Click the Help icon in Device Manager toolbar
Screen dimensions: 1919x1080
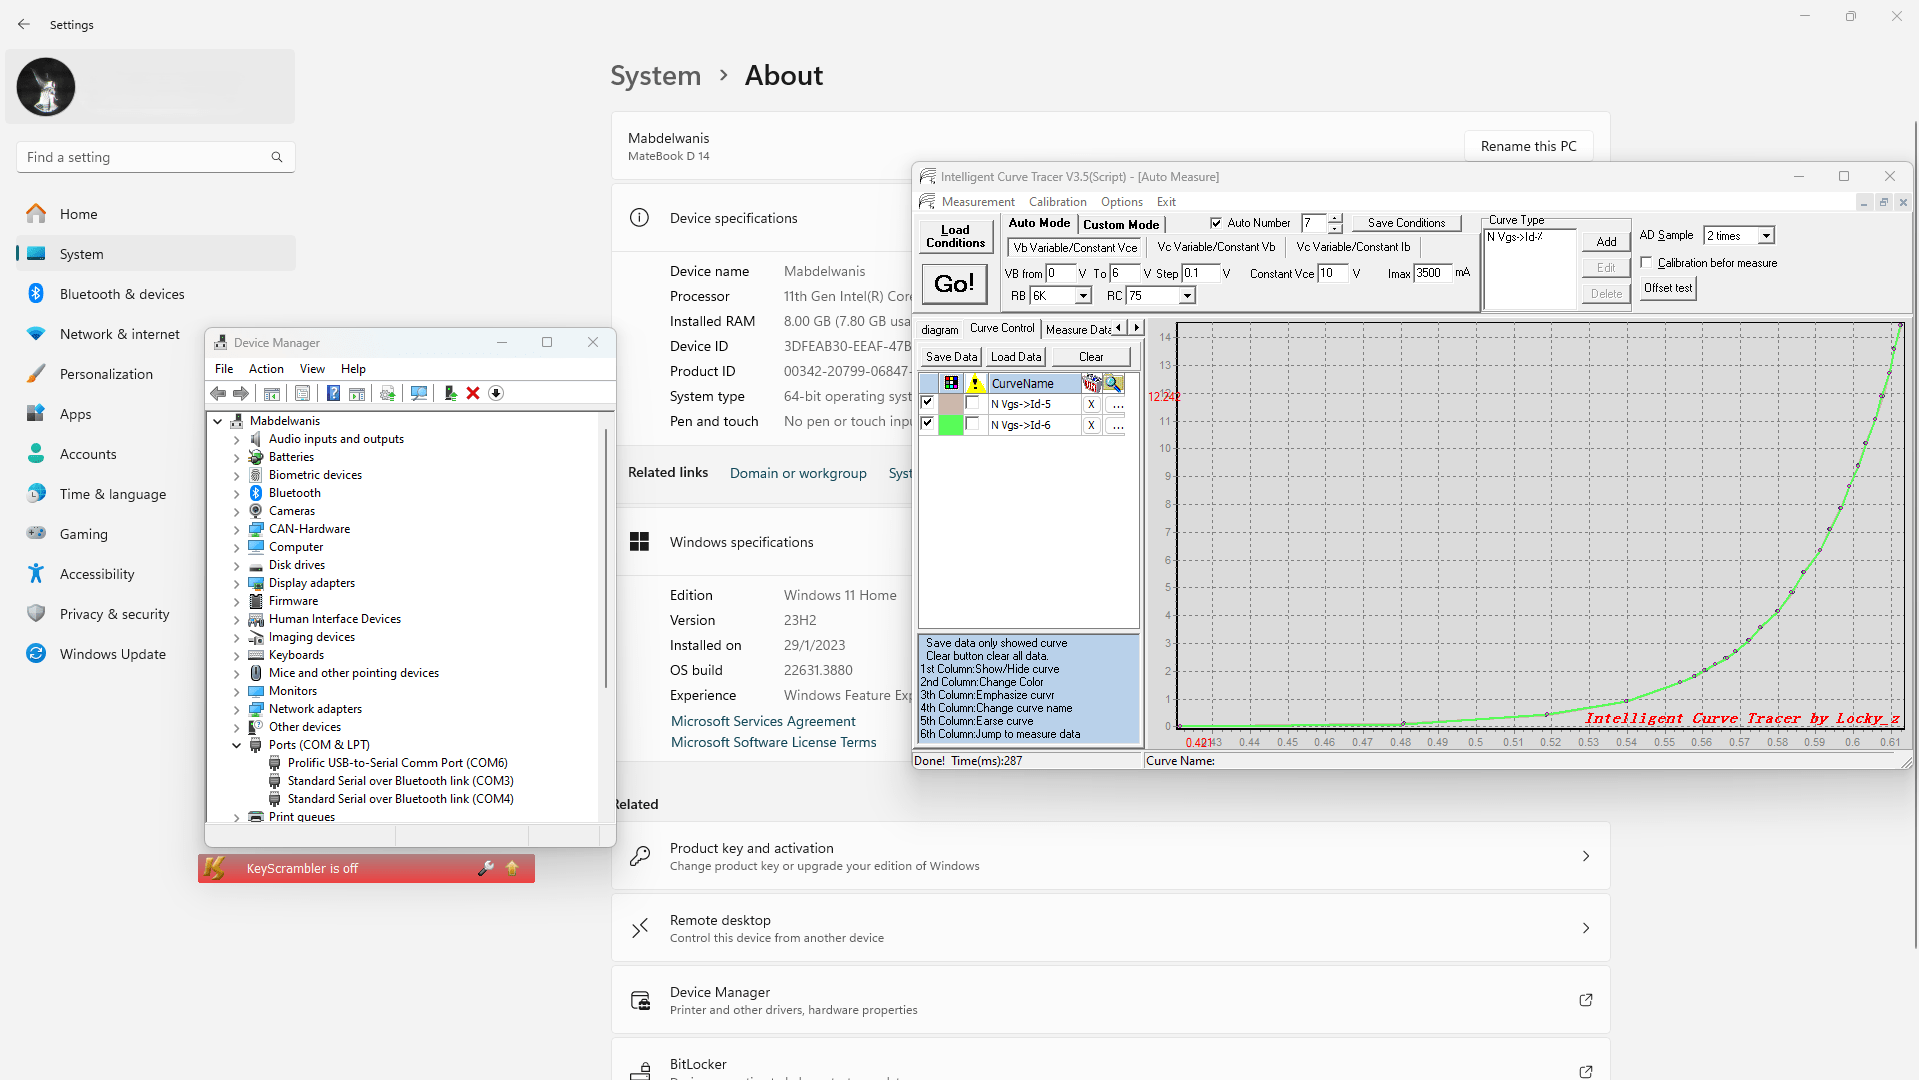334,393
